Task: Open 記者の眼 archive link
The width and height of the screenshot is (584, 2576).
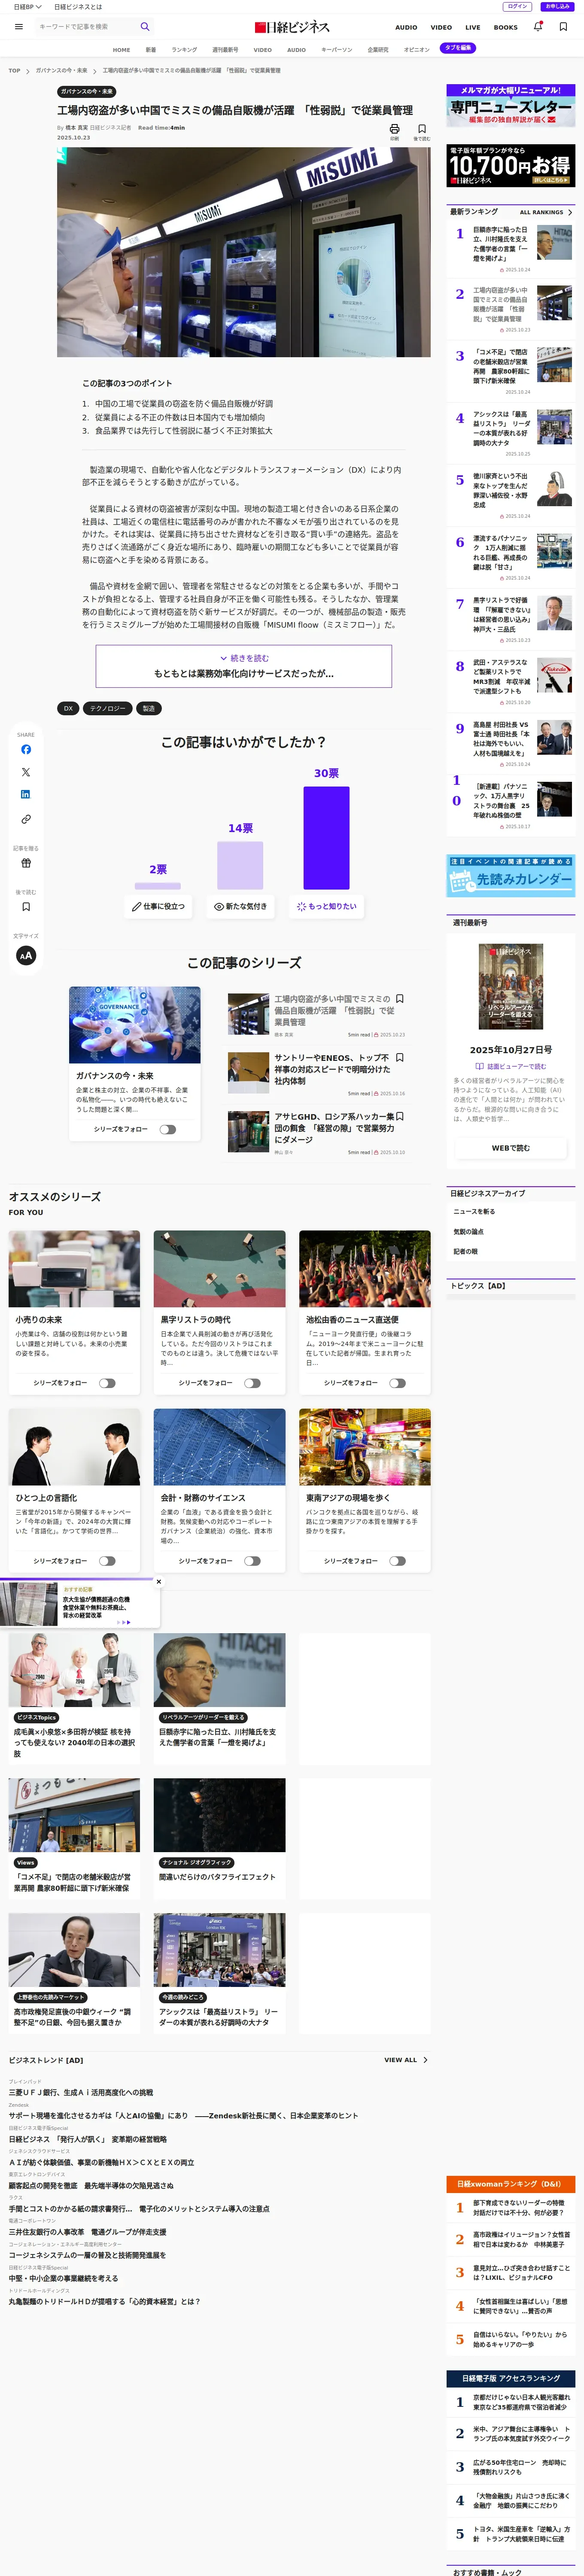Action: point(465,1251)
